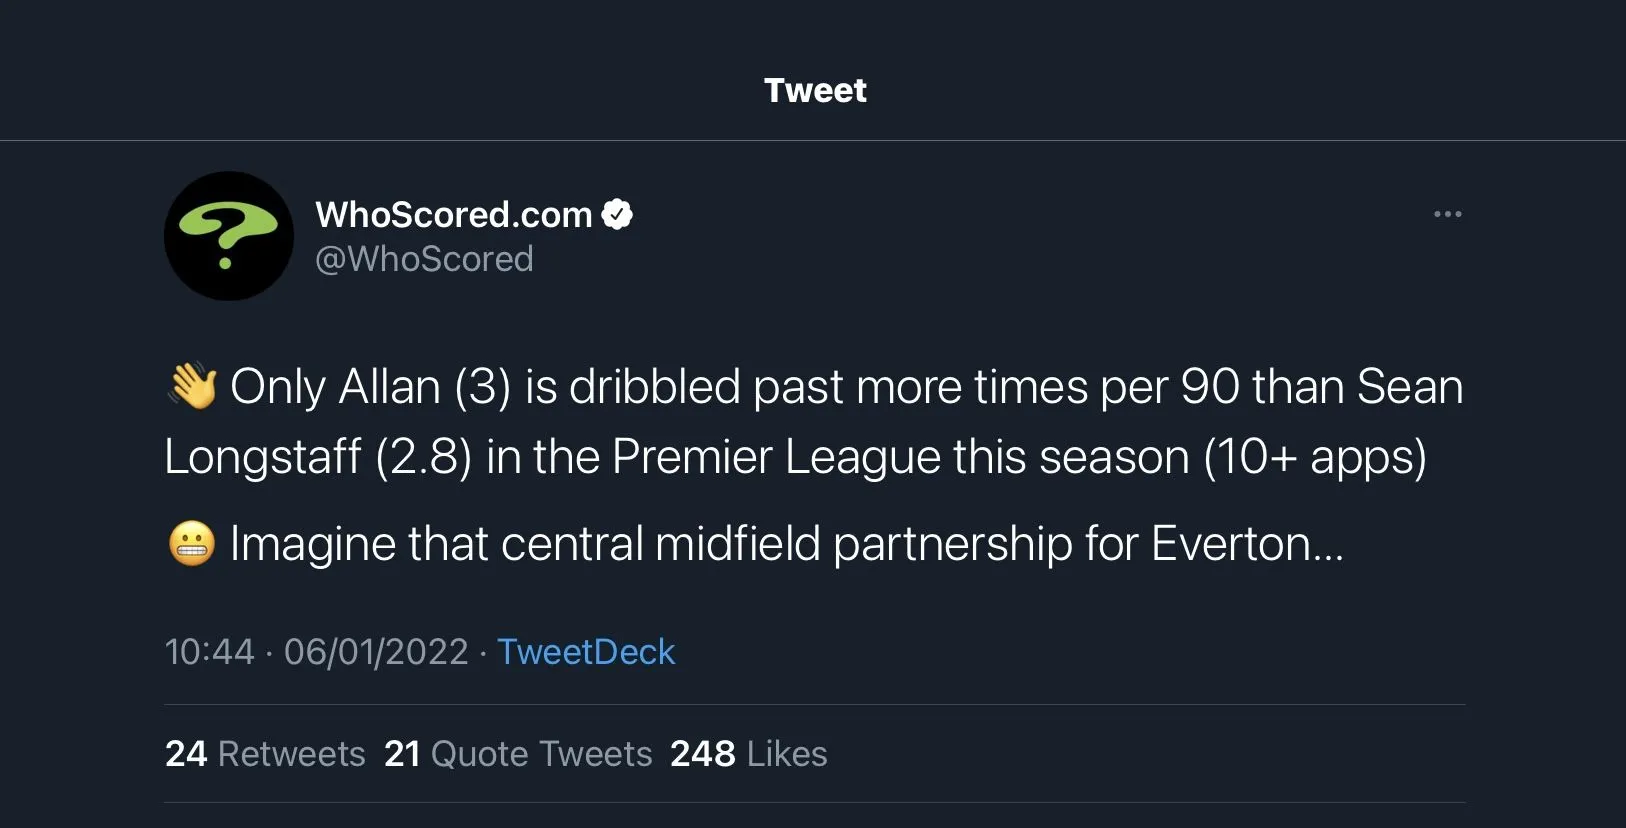
Task: Click the word "Everton..."
Action: (x=1247, y=544)
